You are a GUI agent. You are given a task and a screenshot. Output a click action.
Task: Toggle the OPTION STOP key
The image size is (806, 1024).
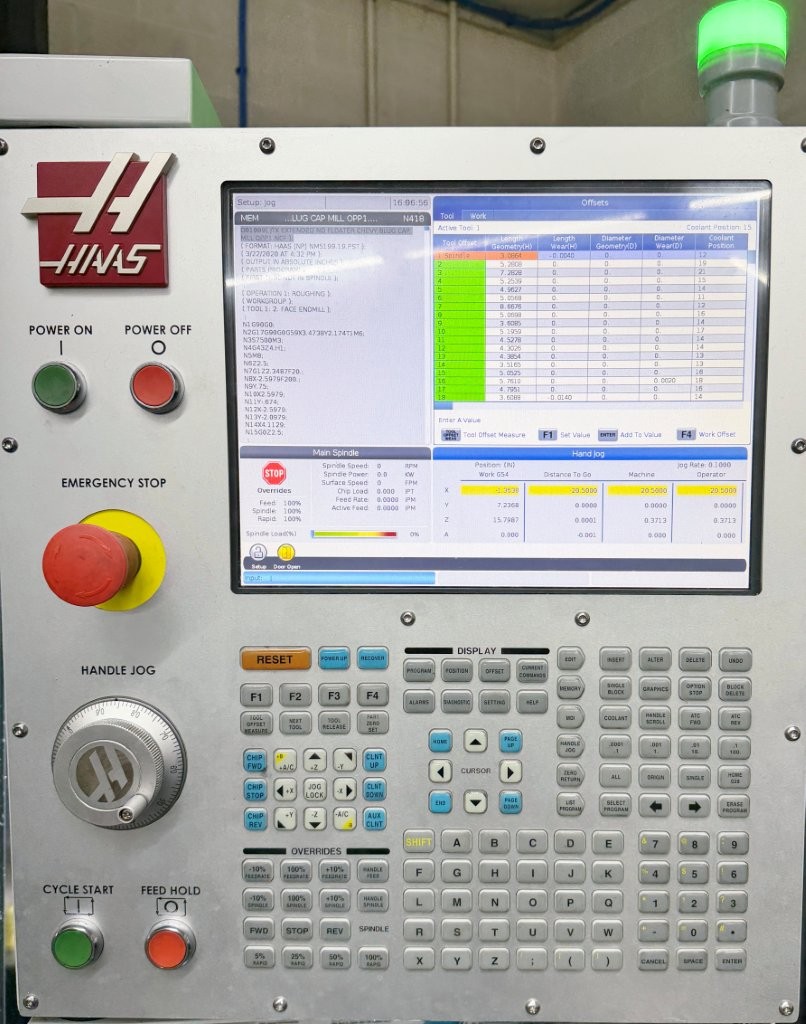coord(694,689)
